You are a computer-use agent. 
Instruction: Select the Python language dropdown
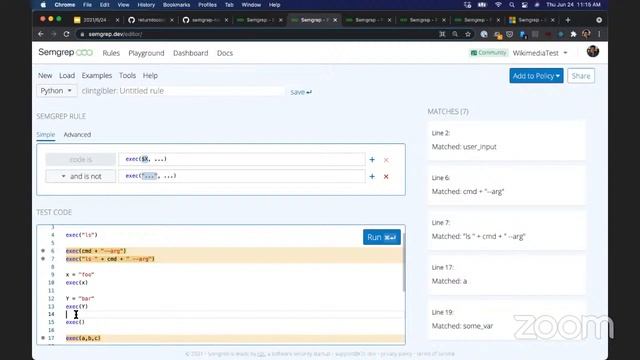click(x=56, y=91)
